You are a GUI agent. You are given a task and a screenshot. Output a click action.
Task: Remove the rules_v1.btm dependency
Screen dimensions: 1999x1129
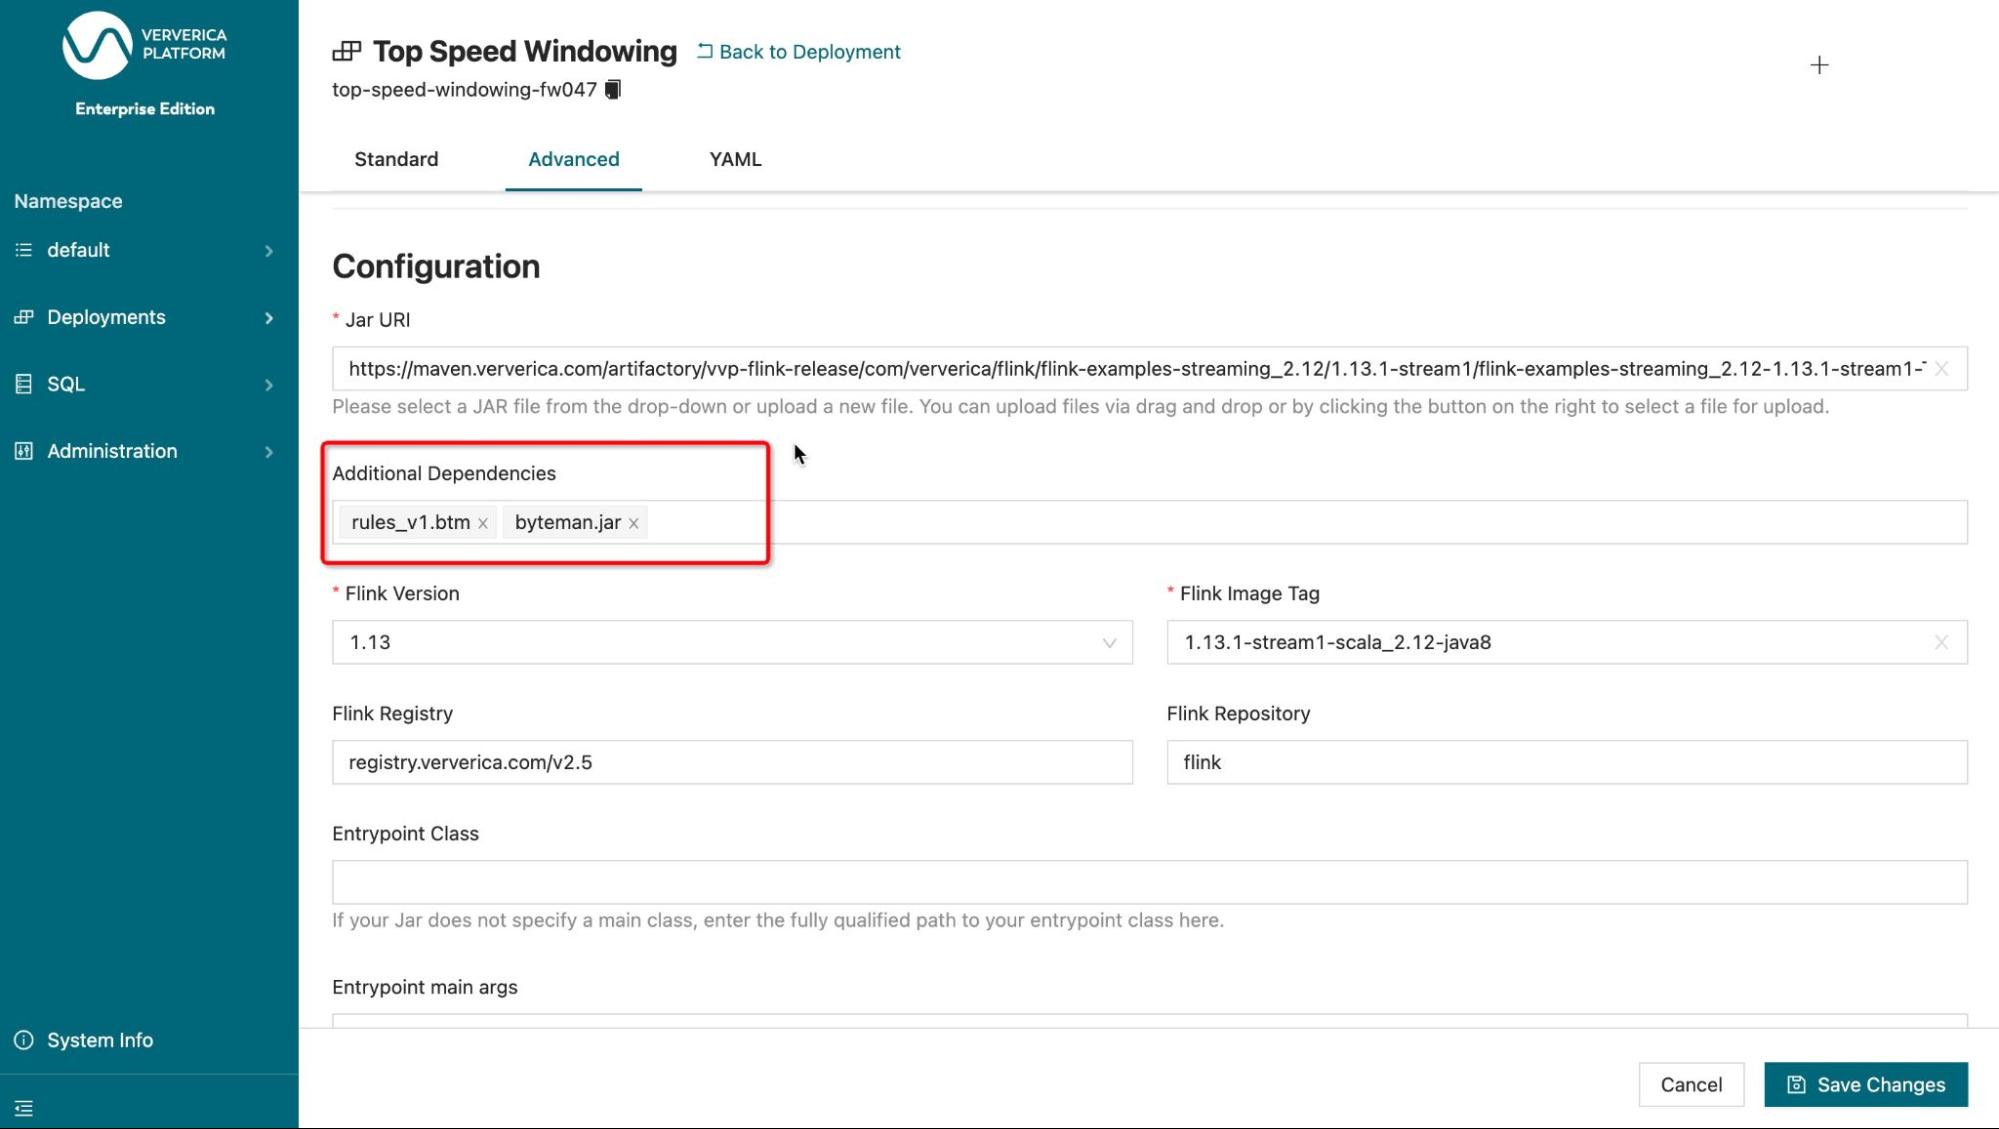pos(483,522)
